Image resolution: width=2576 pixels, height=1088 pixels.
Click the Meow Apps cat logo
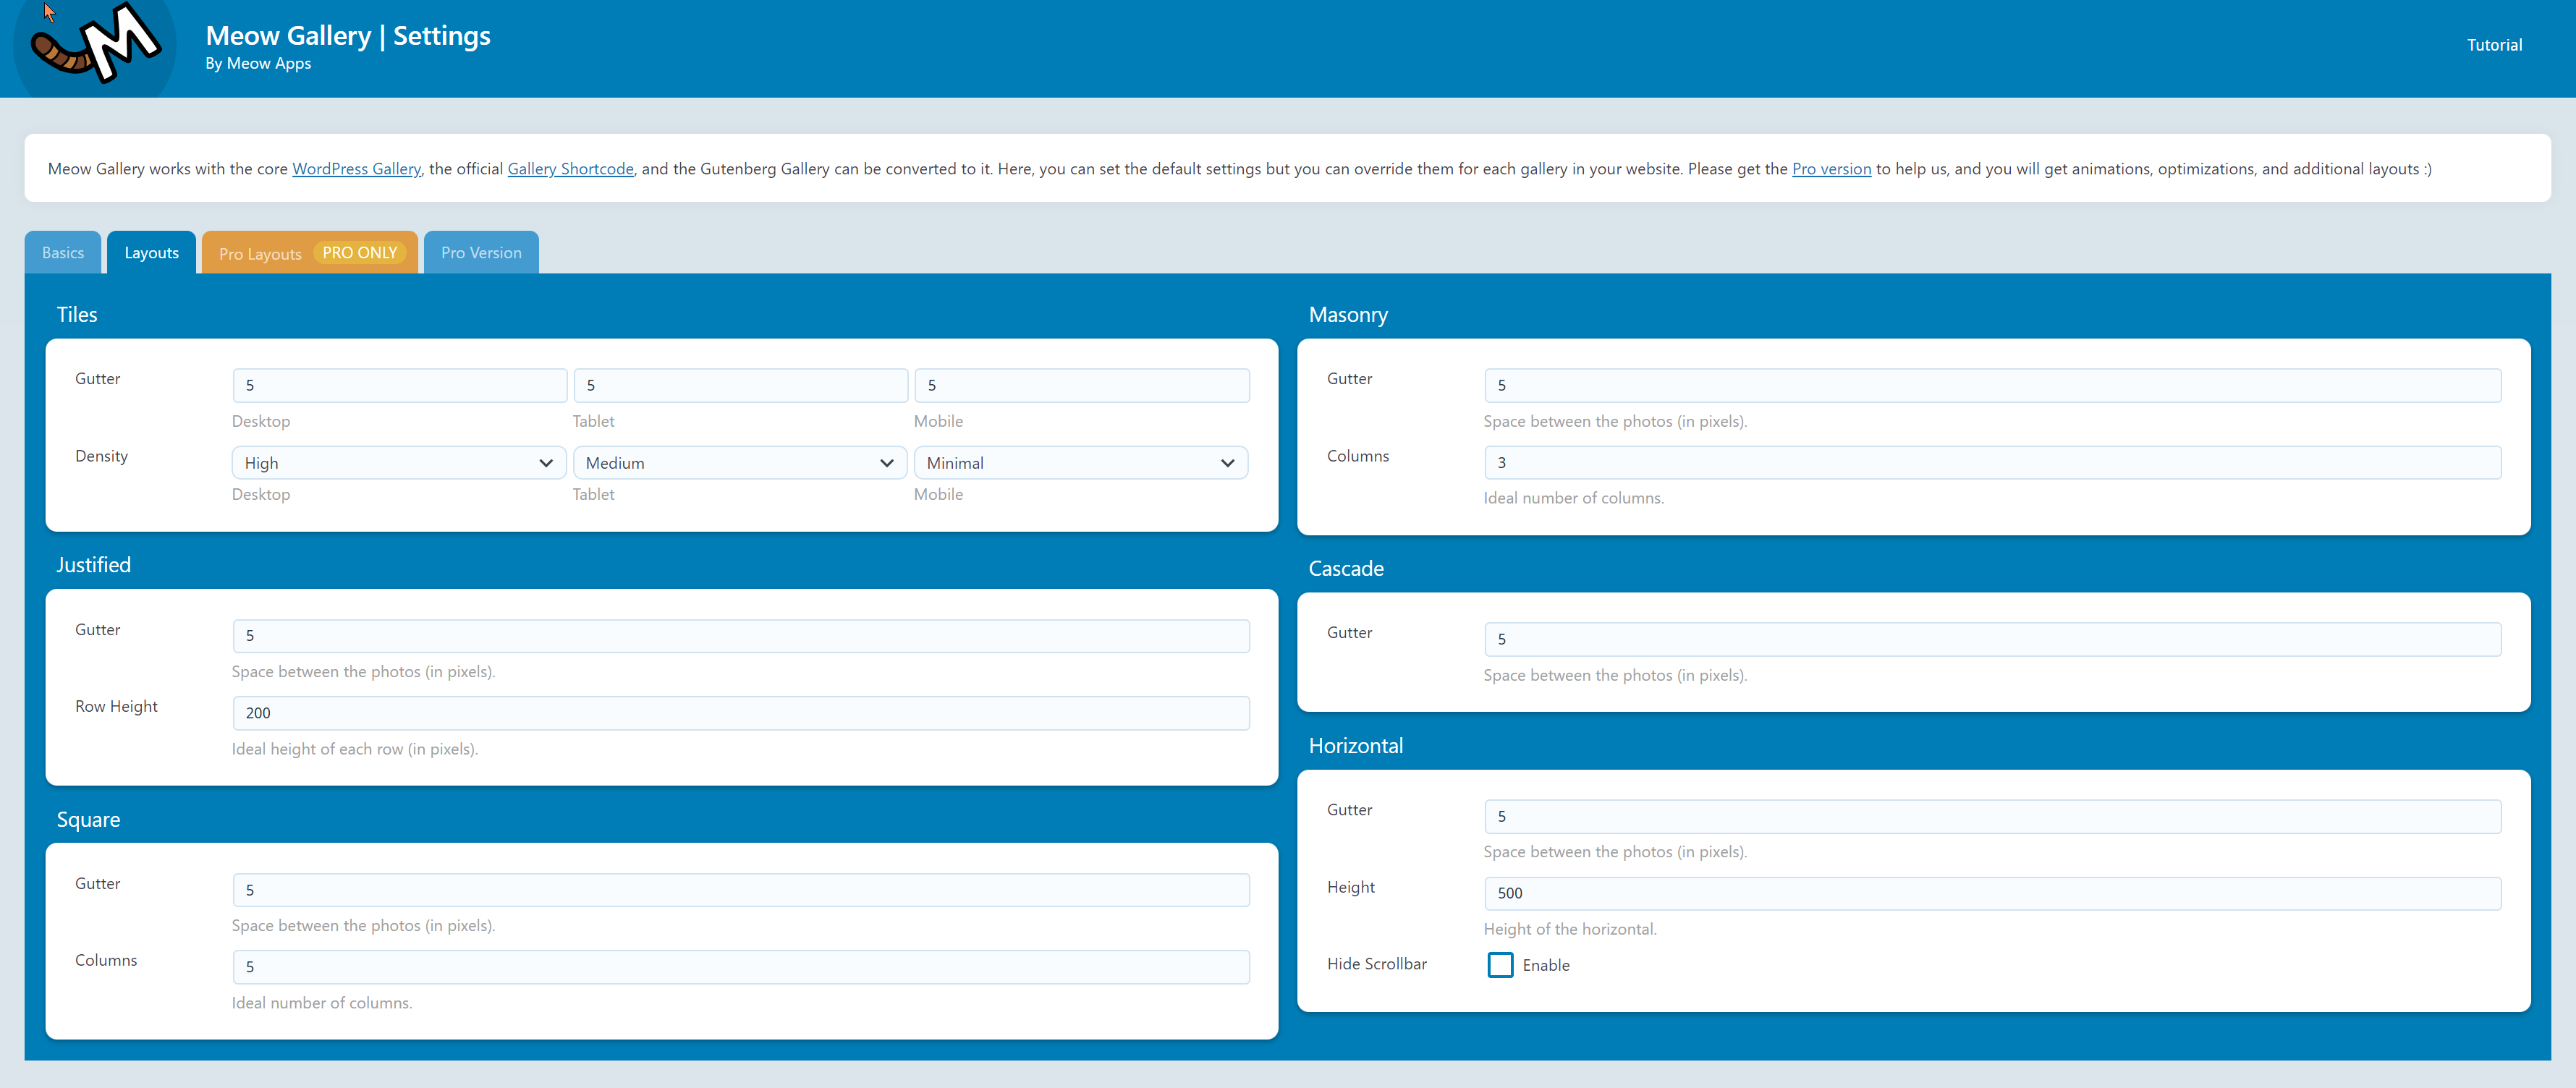click(x=95, y=46)
